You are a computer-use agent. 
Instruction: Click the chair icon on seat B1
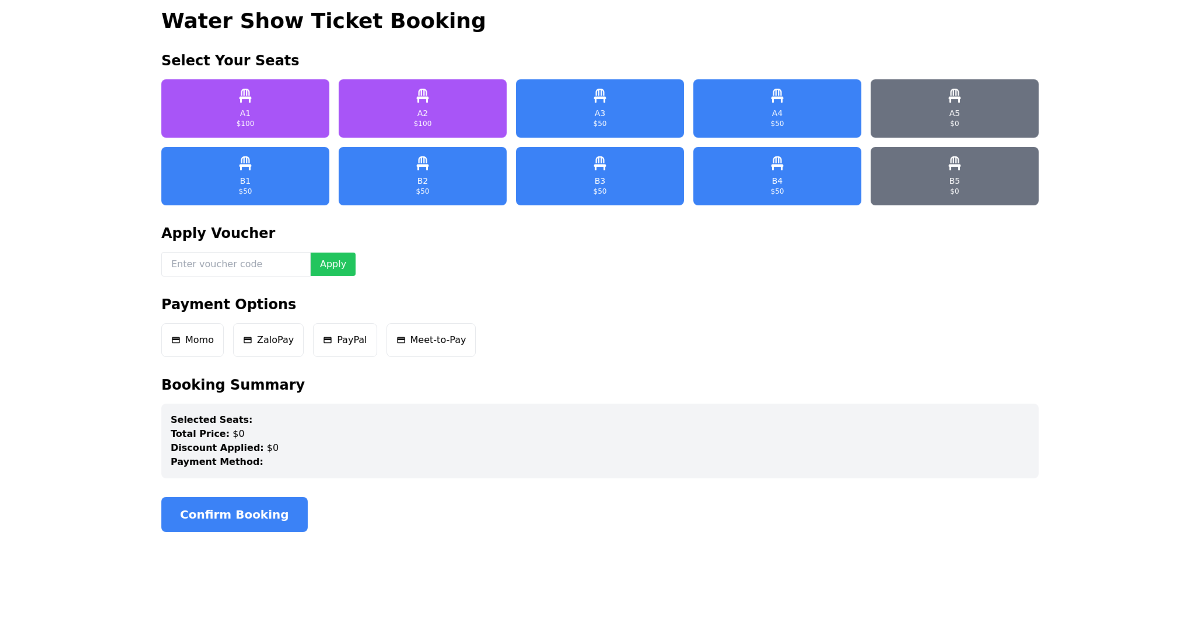[245, 164]
